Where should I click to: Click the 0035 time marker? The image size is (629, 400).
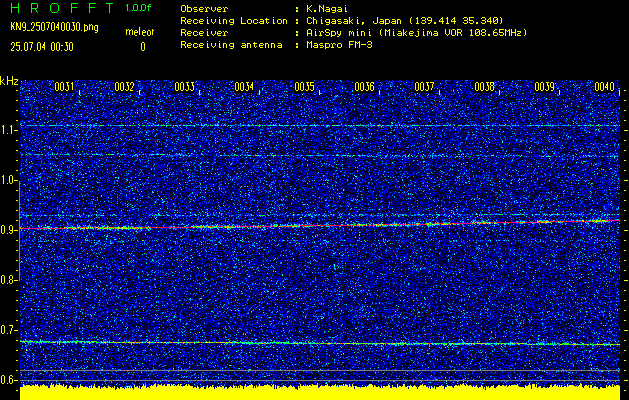pyautogui.click(x=304, y=87)
